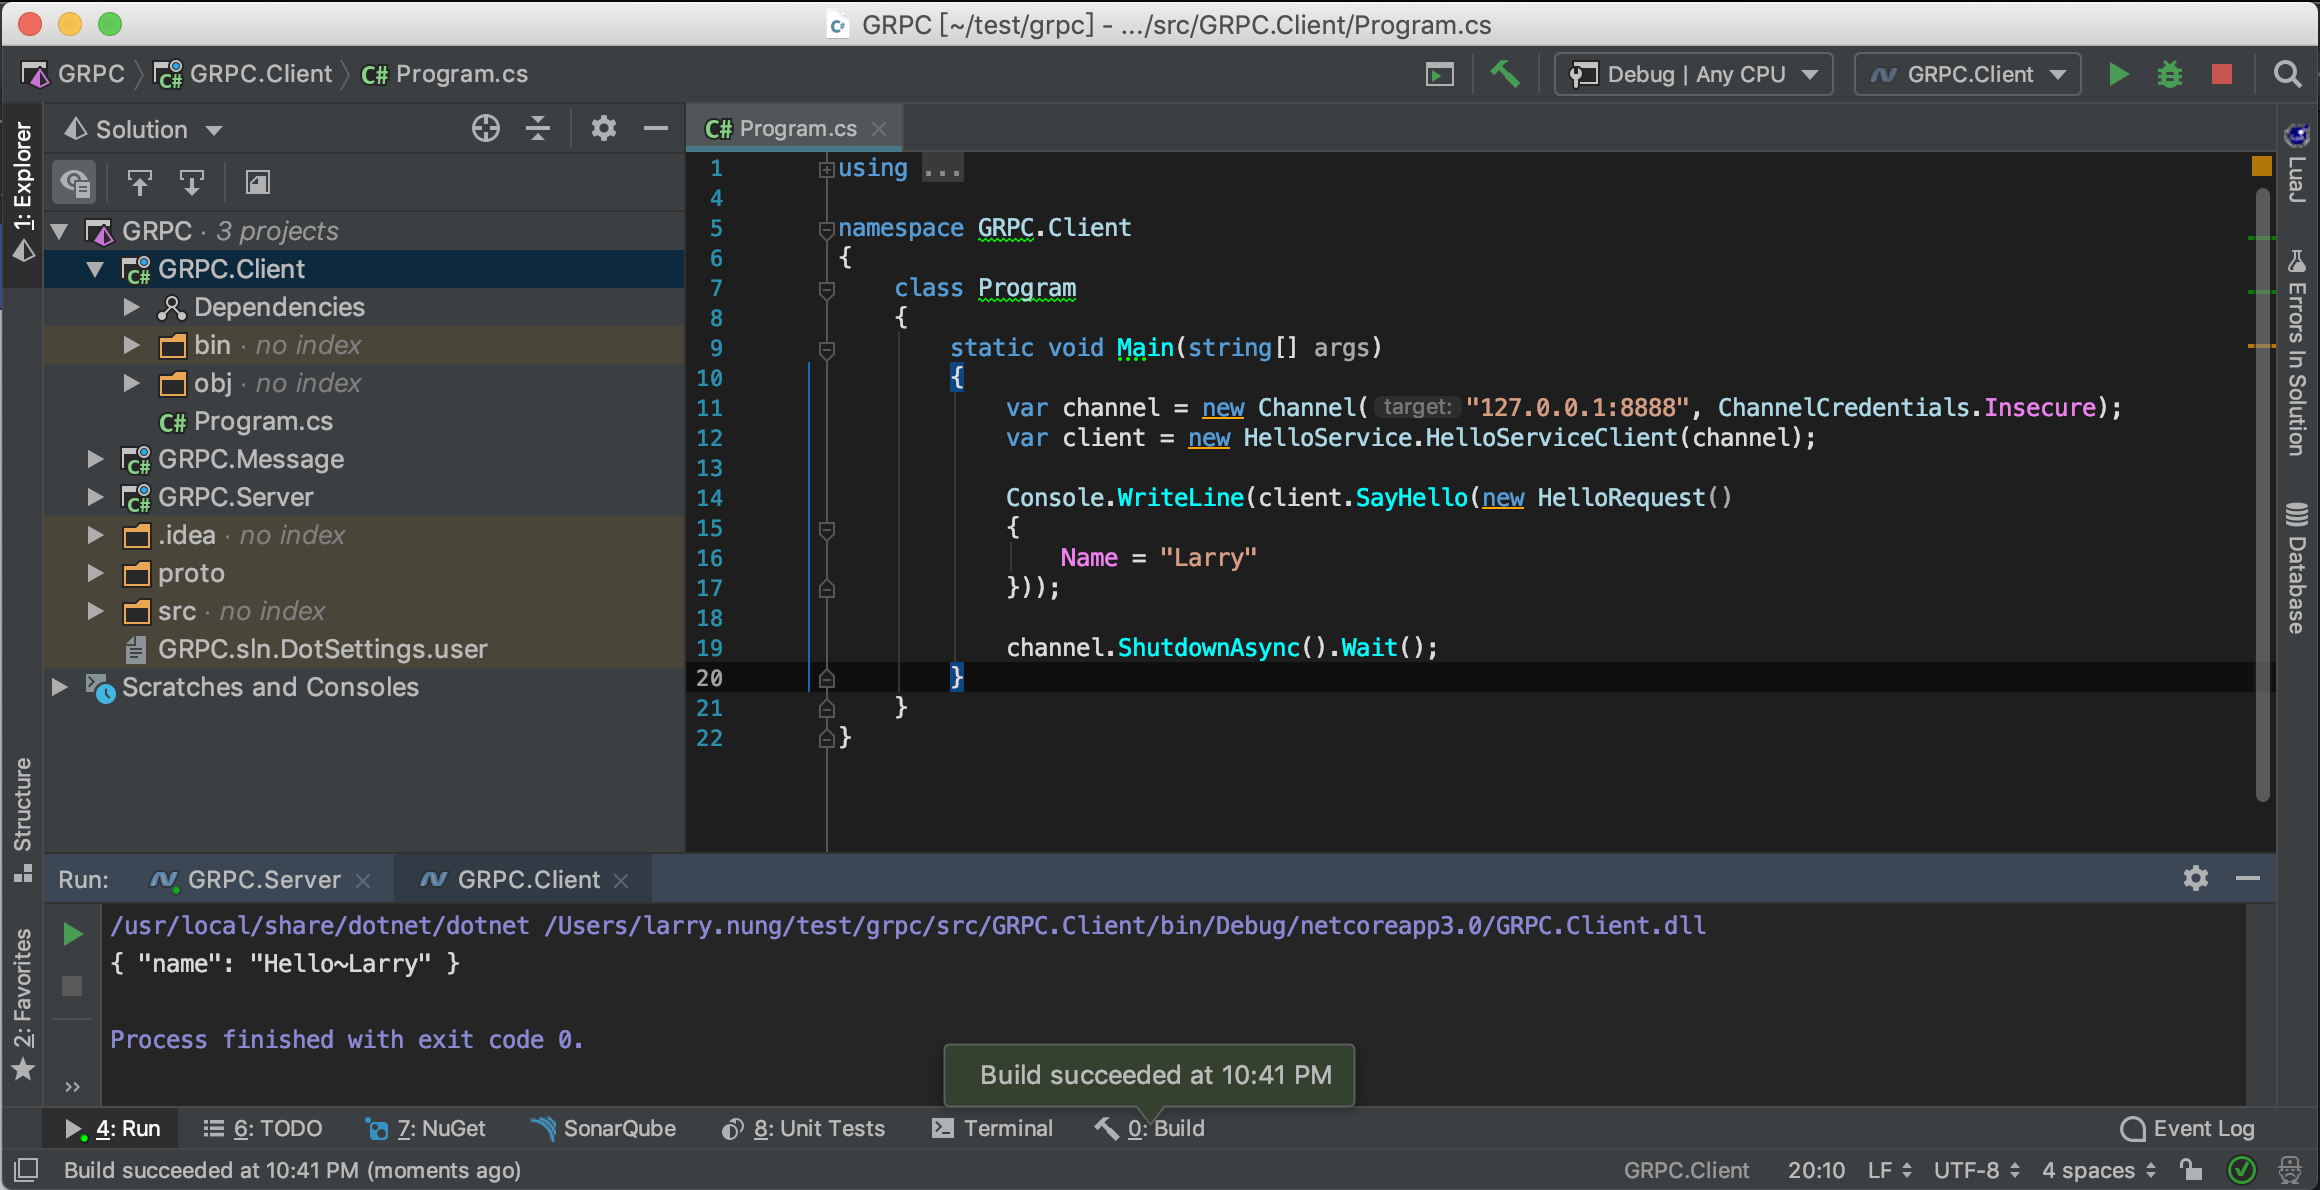This screenshot has width=2320, height=1190.
Task: Open Search Everywhere magnifier
Action: (x=2287, y=75)
